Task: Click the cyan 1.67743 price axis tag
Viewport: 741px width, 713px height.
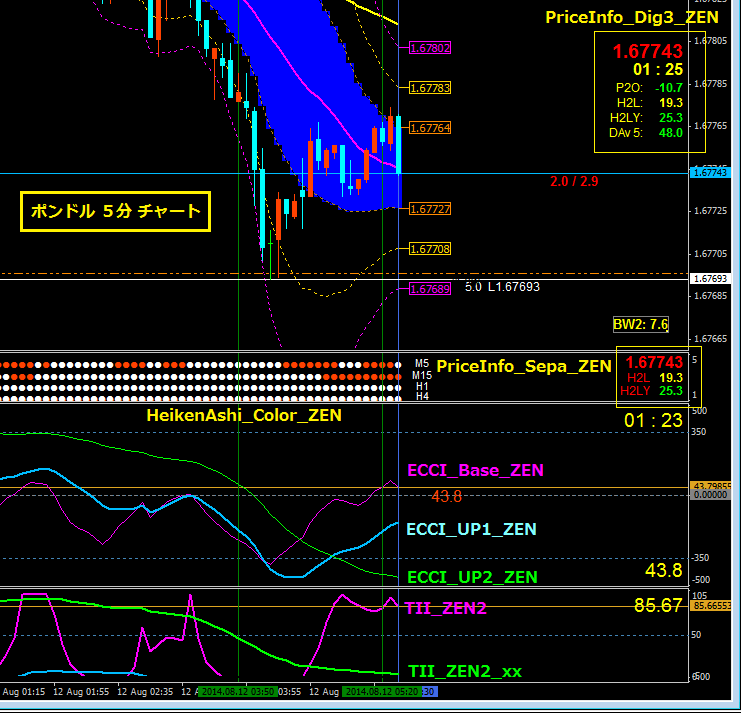Action: tap(710, 173)
